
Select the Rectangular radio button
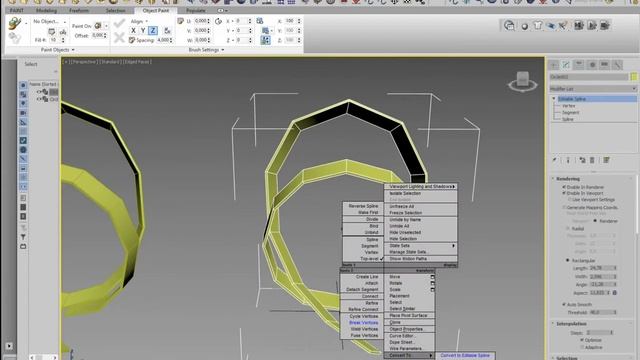[568, 260]
